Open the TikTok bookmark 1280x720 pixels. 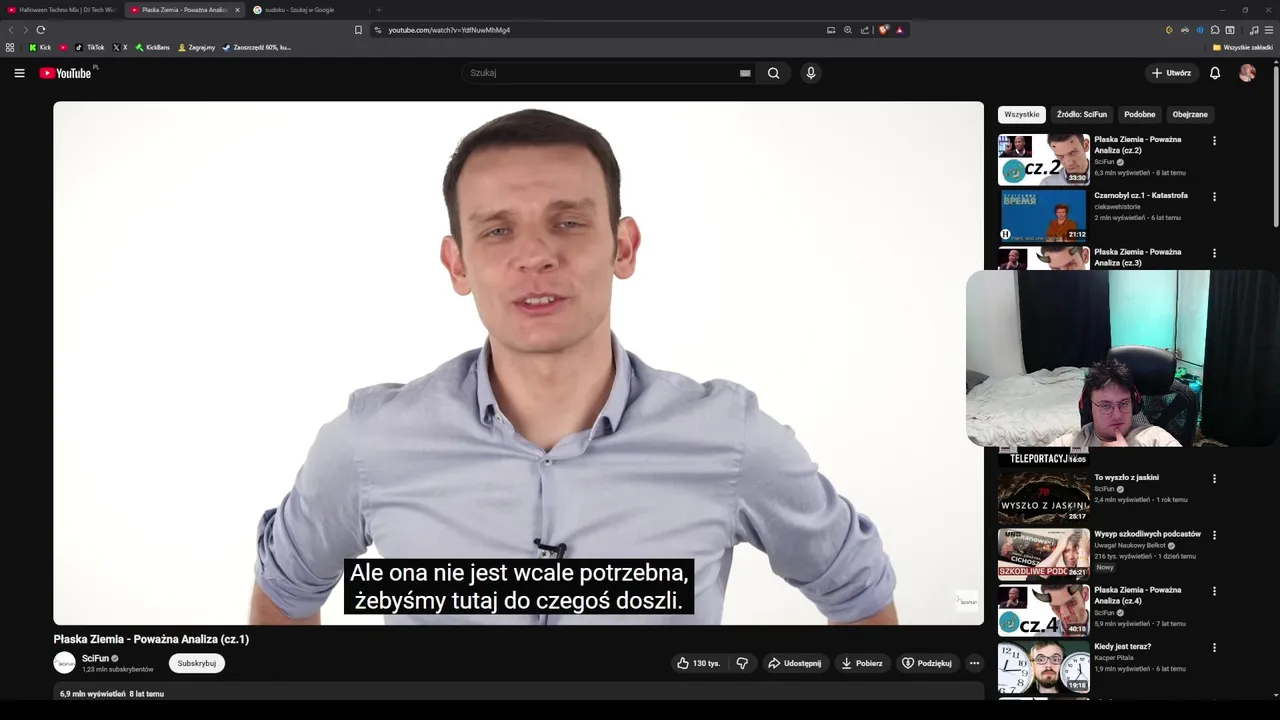pyautogui.click(x=89, y=47)
